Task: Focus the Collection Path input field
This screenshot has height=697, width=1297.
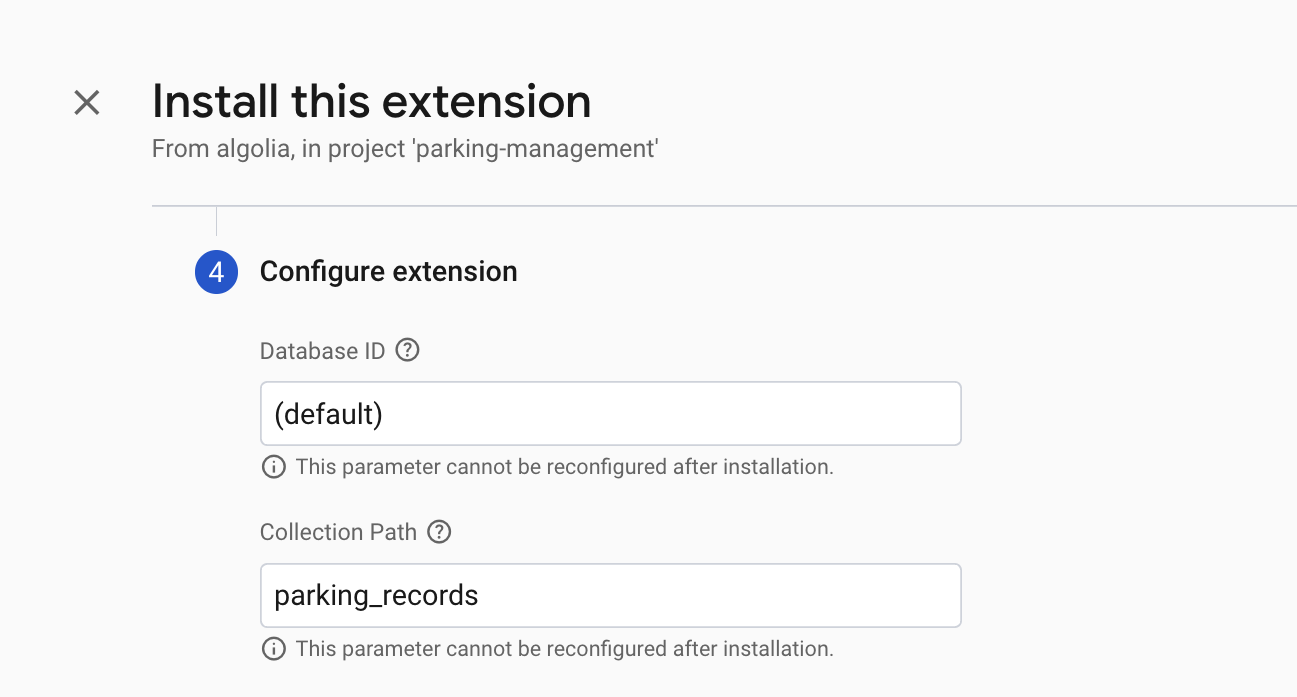Action: 610,595
